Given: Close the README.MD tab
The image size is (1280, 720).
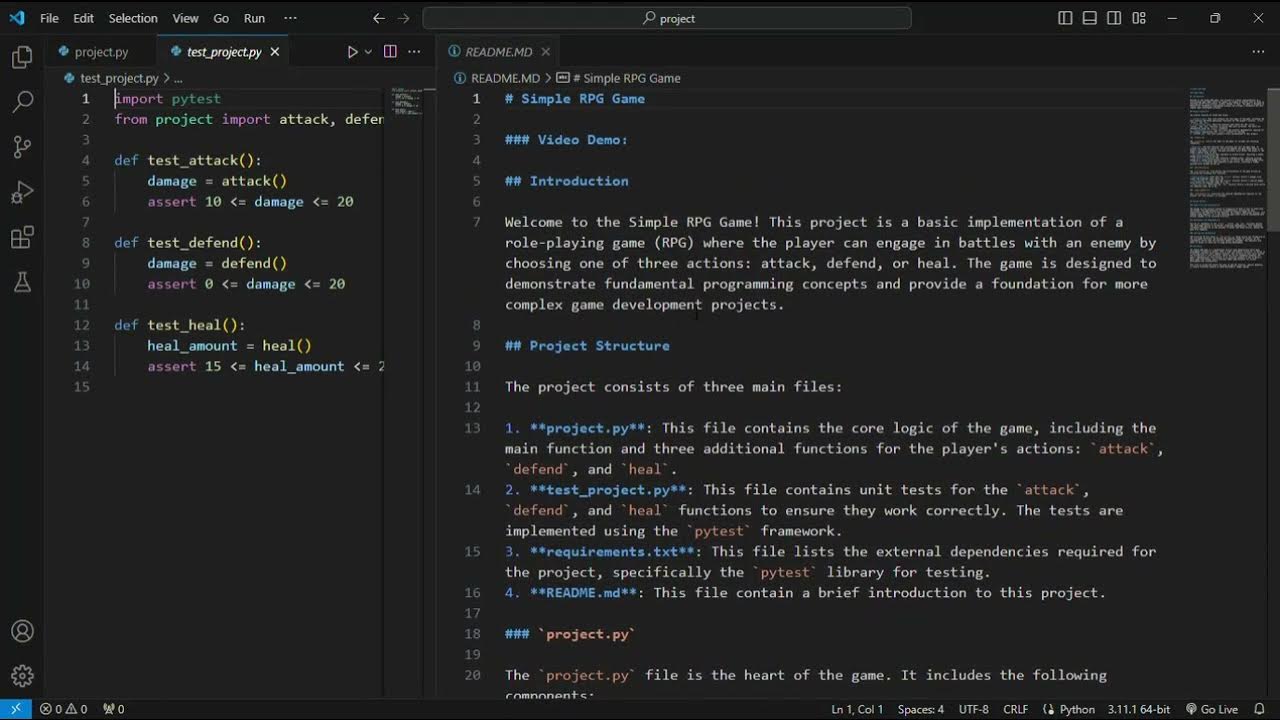Looking at the screenshot, I should (545, 52).
